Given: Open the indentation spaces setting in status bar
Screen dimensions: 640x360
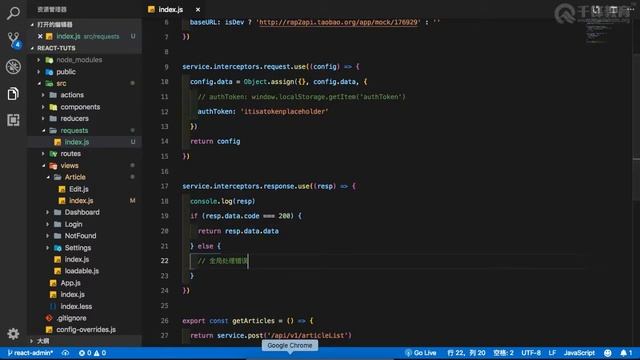Looking at the screenshot, I should tap(503, 353).
